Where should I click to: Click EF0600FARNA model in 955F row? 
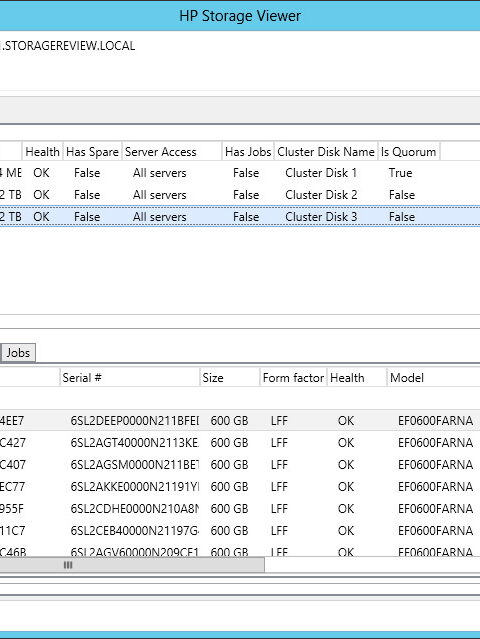436,509
